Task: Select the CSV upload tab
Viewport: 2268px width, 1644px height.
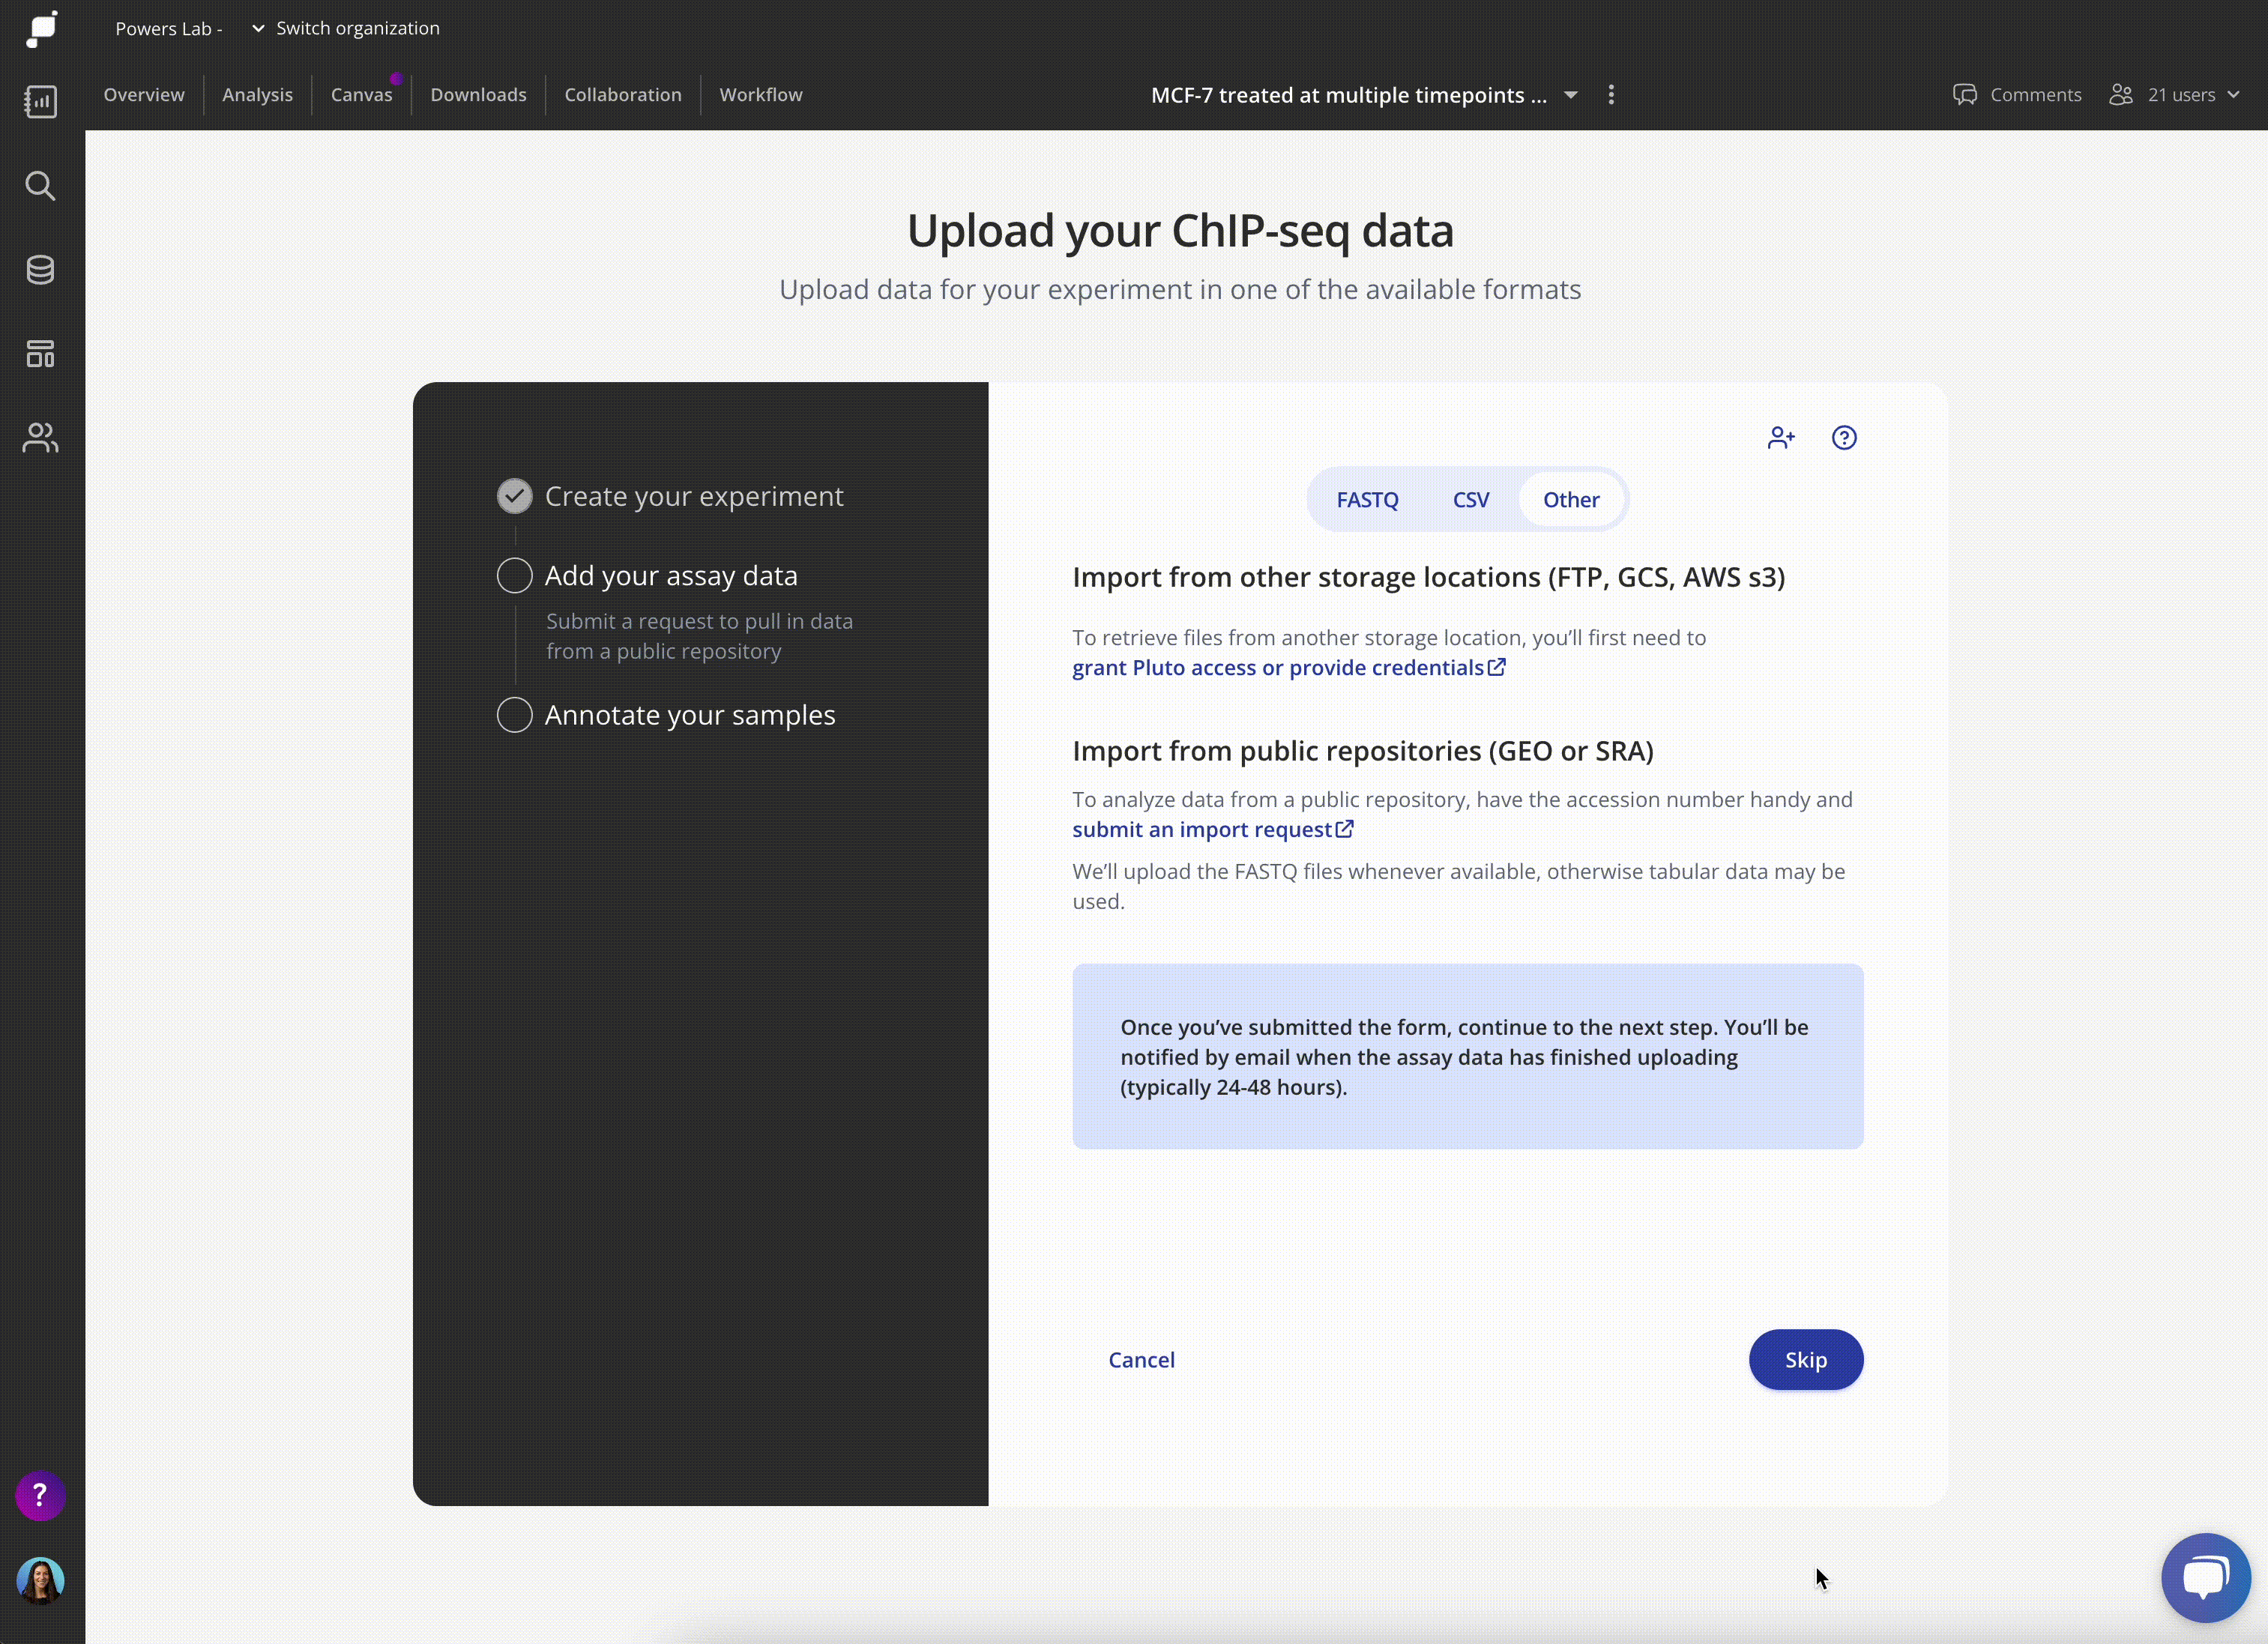Action: click(x=1471, y=500)
